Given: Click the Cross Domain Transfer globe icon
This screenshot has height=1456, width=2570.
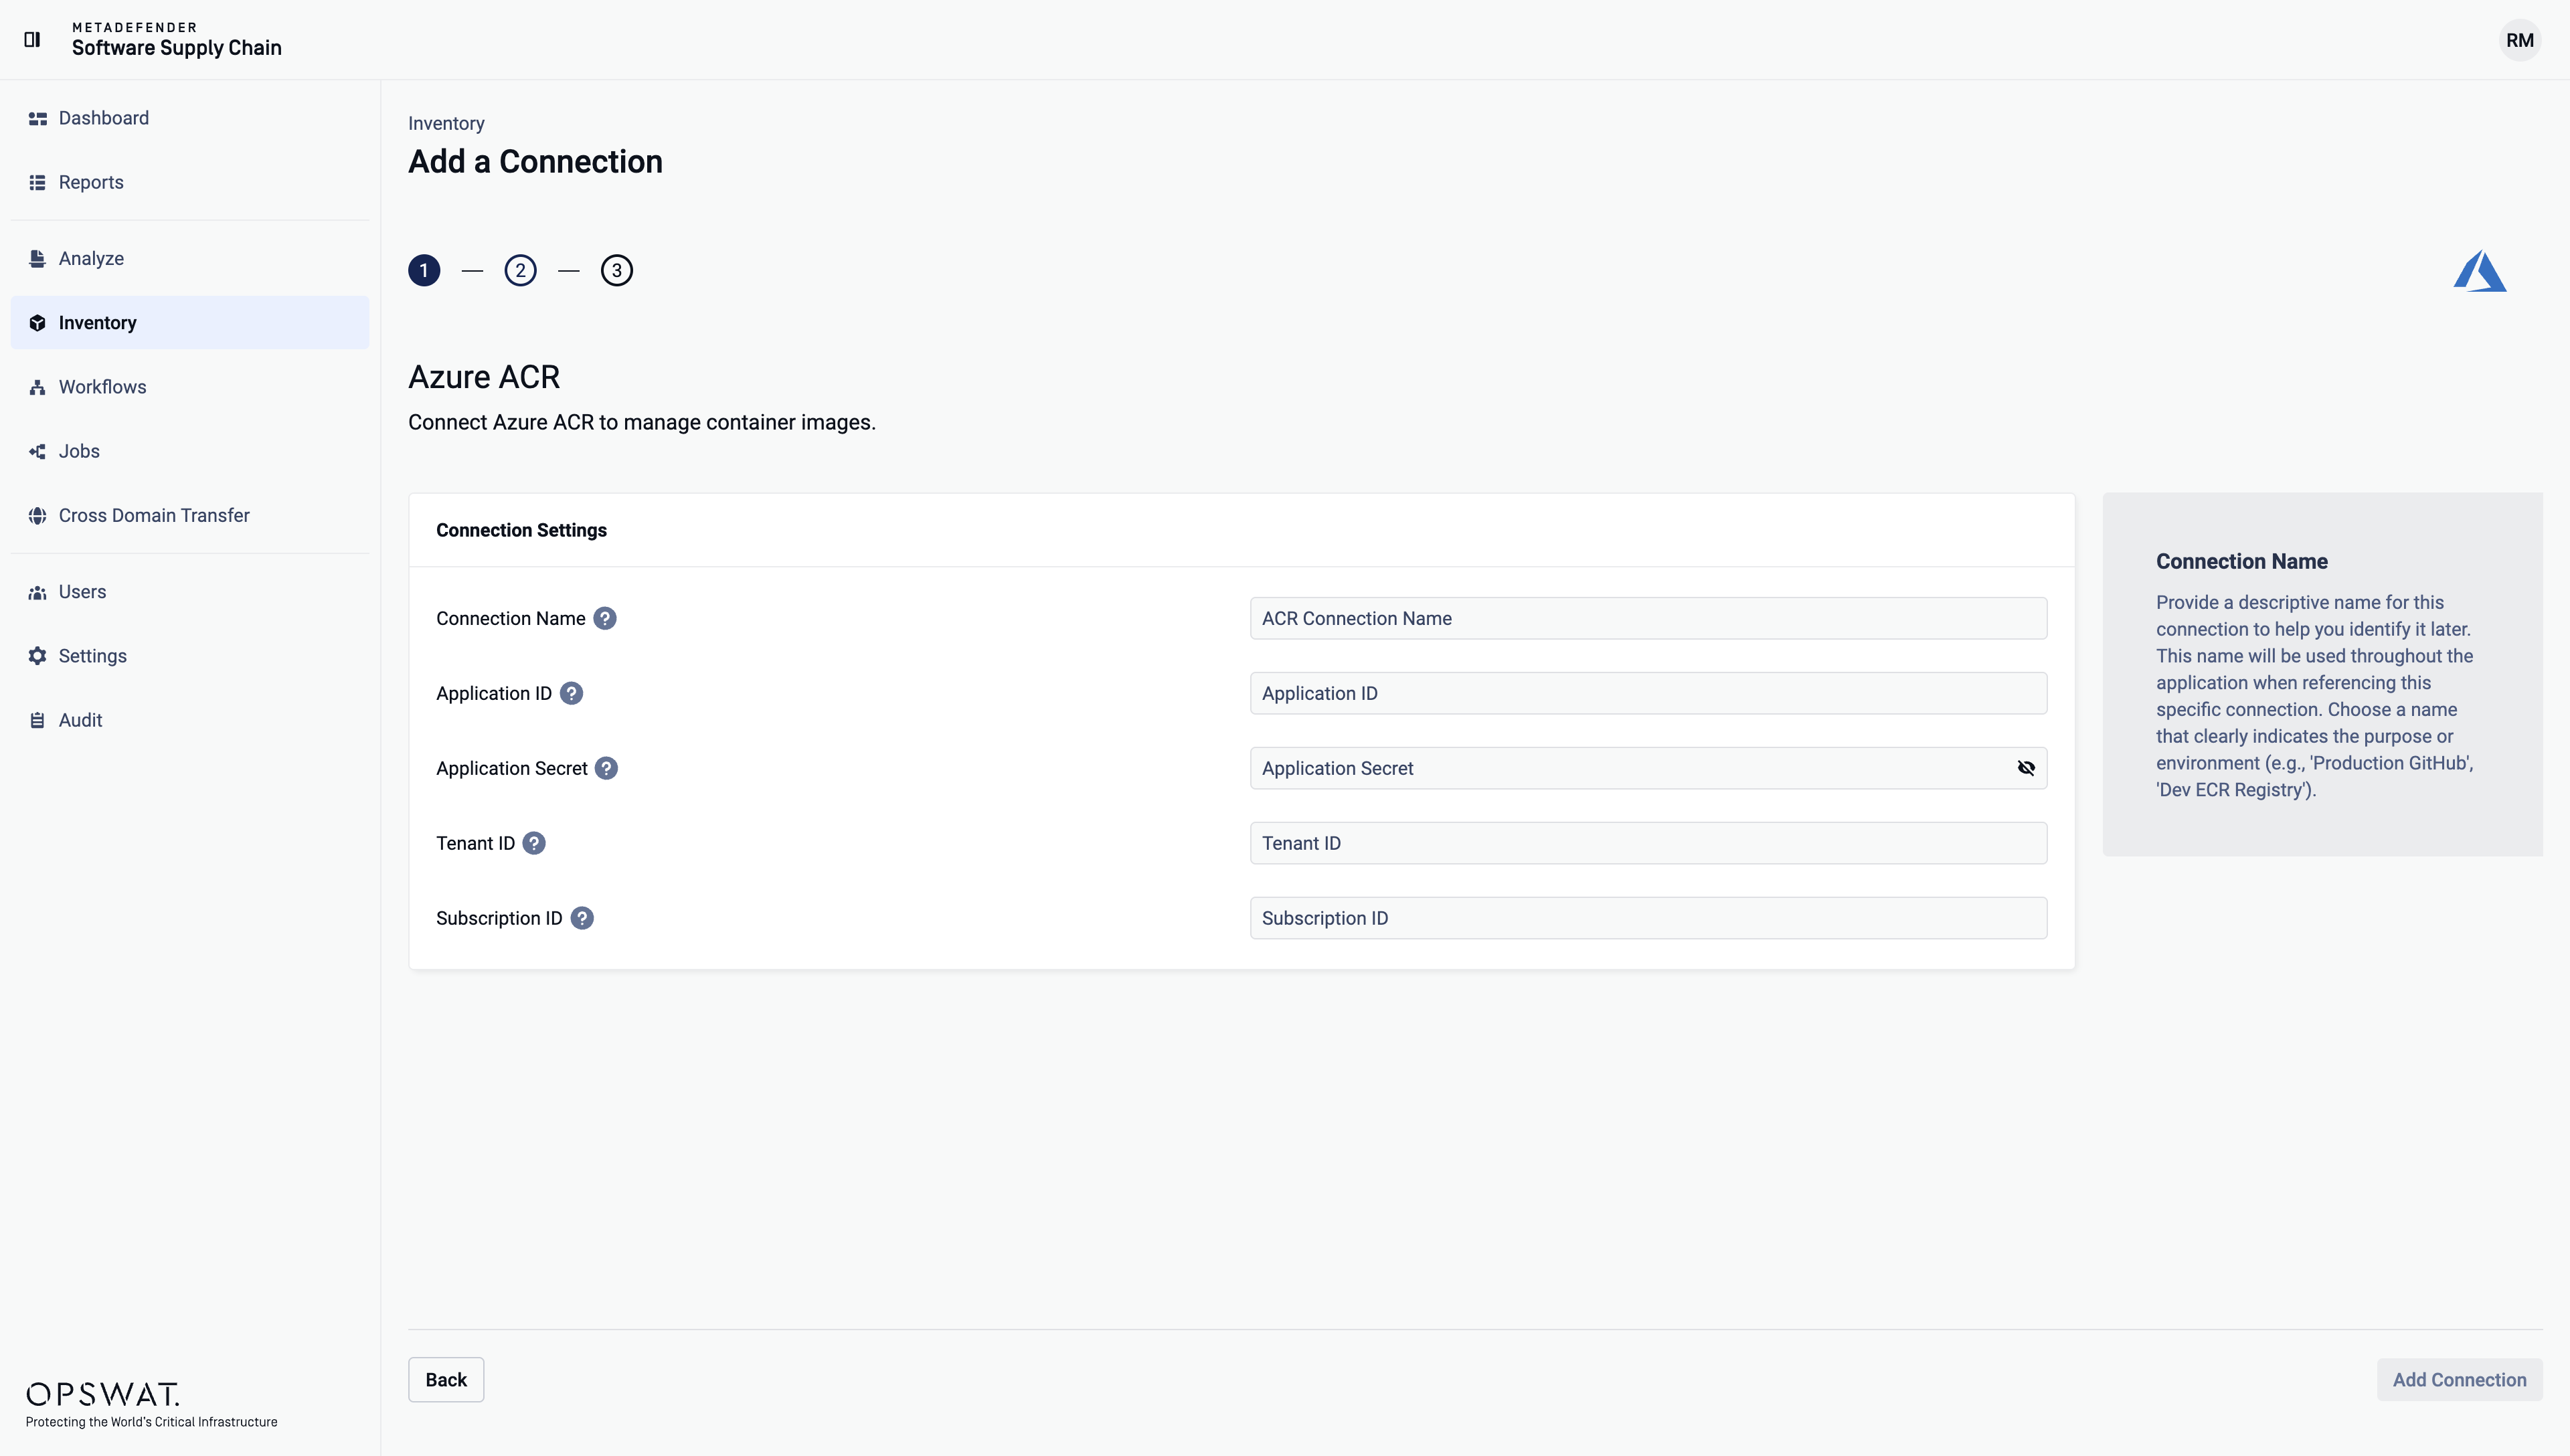Looking at the screenshot, I should [38, 515].
